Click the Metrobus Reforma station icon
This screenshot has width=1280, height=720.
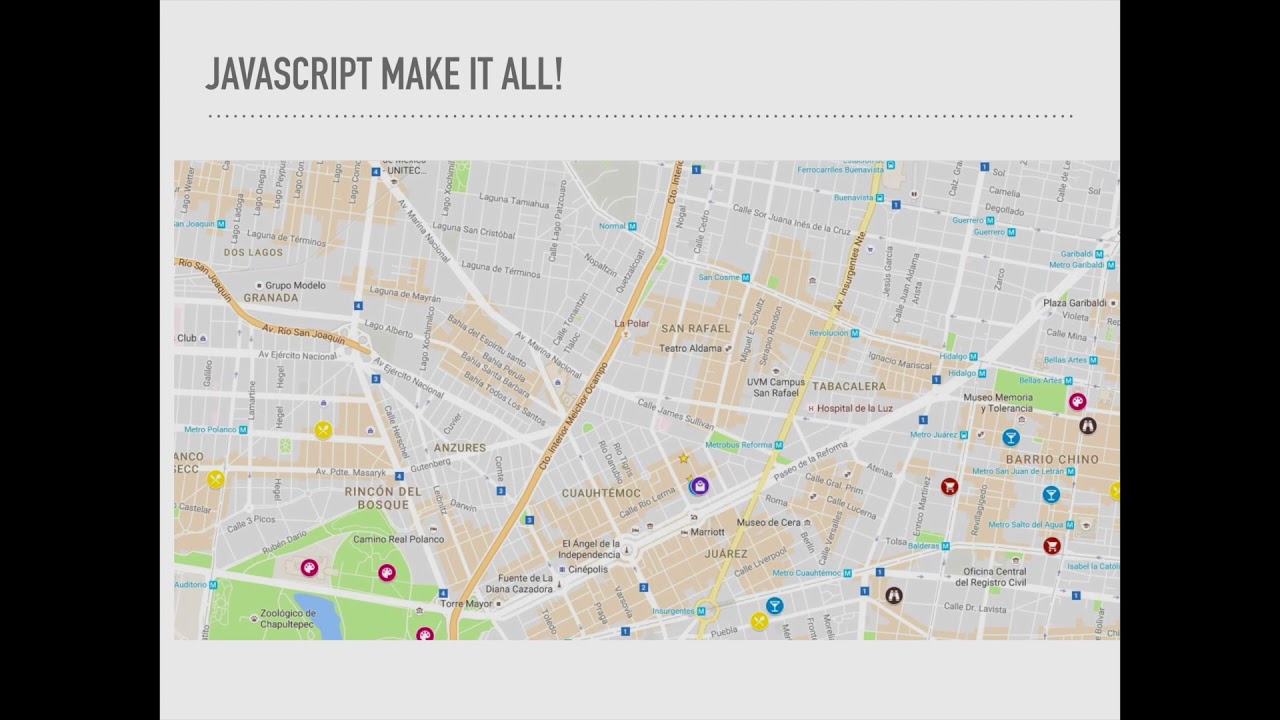[778, 444]
